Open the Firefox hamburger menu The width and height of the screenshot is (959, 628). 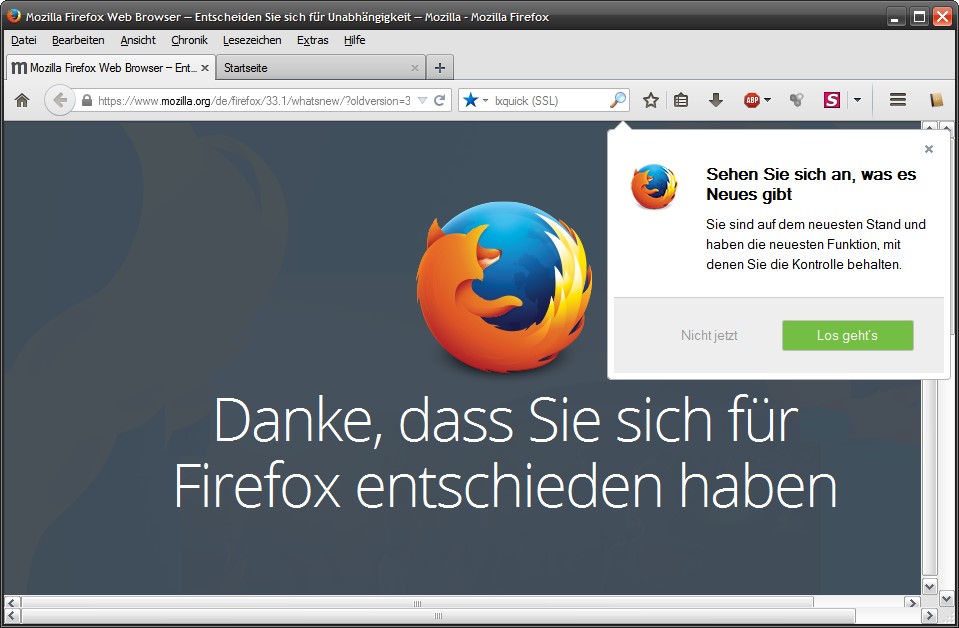click(898, 100)
